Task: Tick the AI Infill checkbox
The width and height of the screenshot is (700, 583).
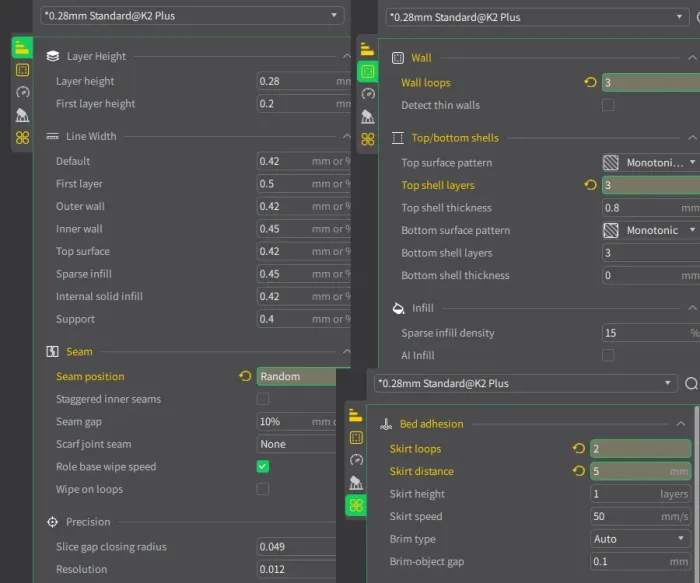Action: [x=608, y=355]
